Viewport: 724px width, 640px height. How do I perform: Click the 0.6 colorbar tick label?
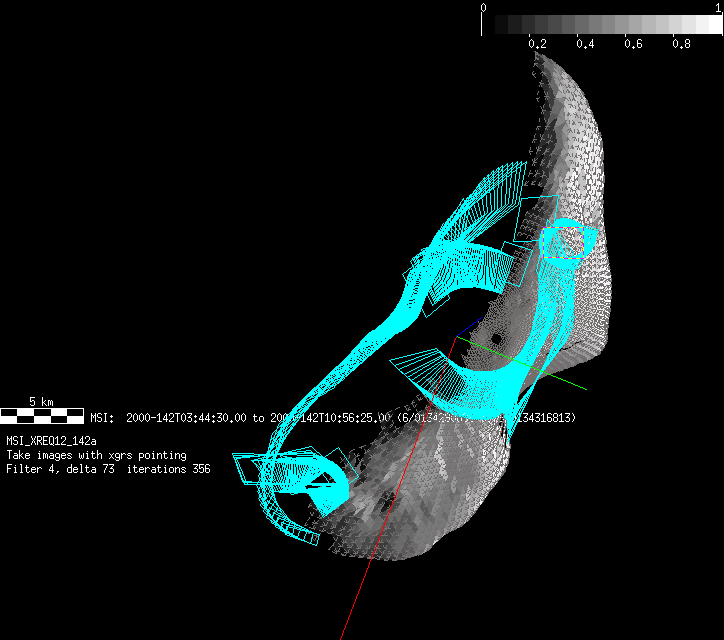[x=633, y=44]
